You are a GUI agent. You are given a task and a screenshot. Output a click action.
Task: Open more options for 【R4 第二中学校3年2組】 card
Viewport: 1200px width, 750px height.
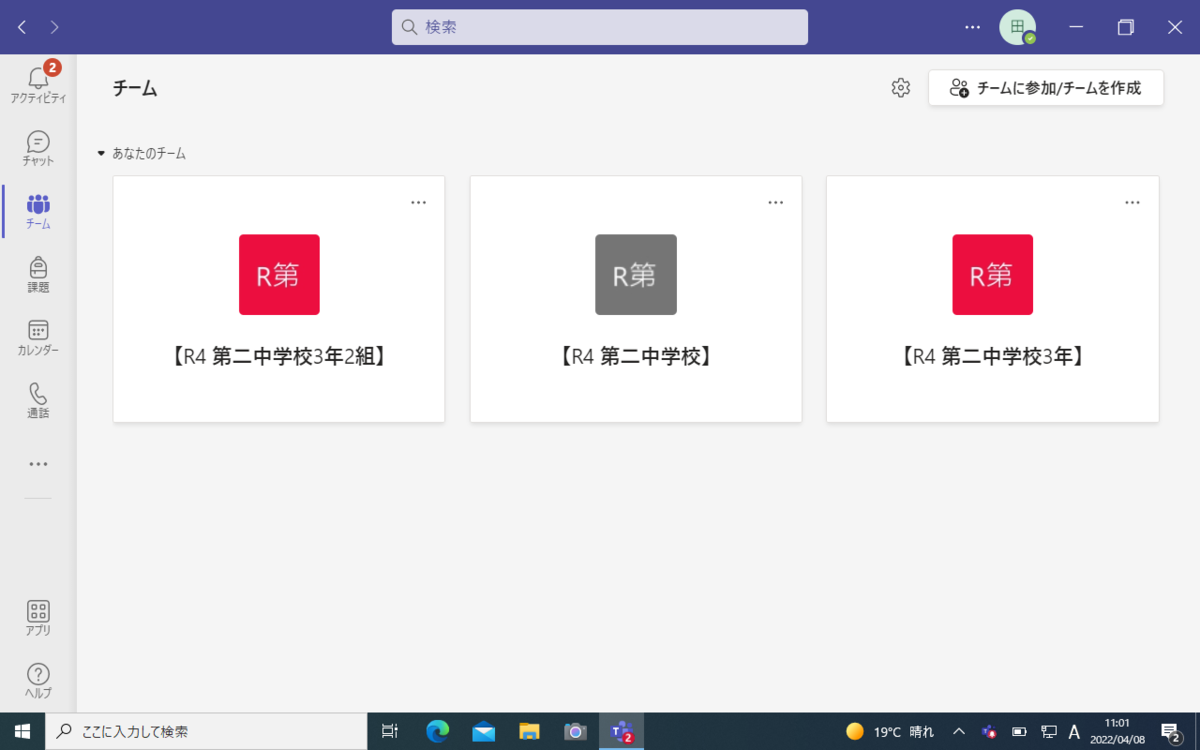[418, 203]
